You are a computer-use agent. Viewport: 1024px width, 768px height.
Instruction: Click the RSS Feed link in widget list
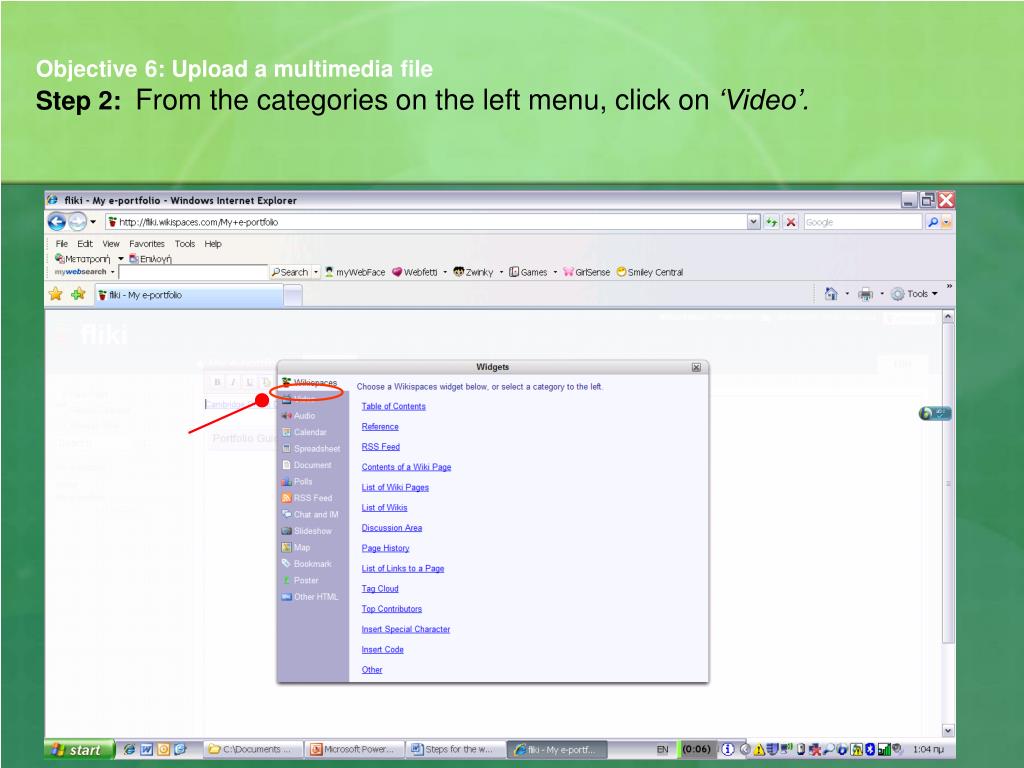point(381,447)
